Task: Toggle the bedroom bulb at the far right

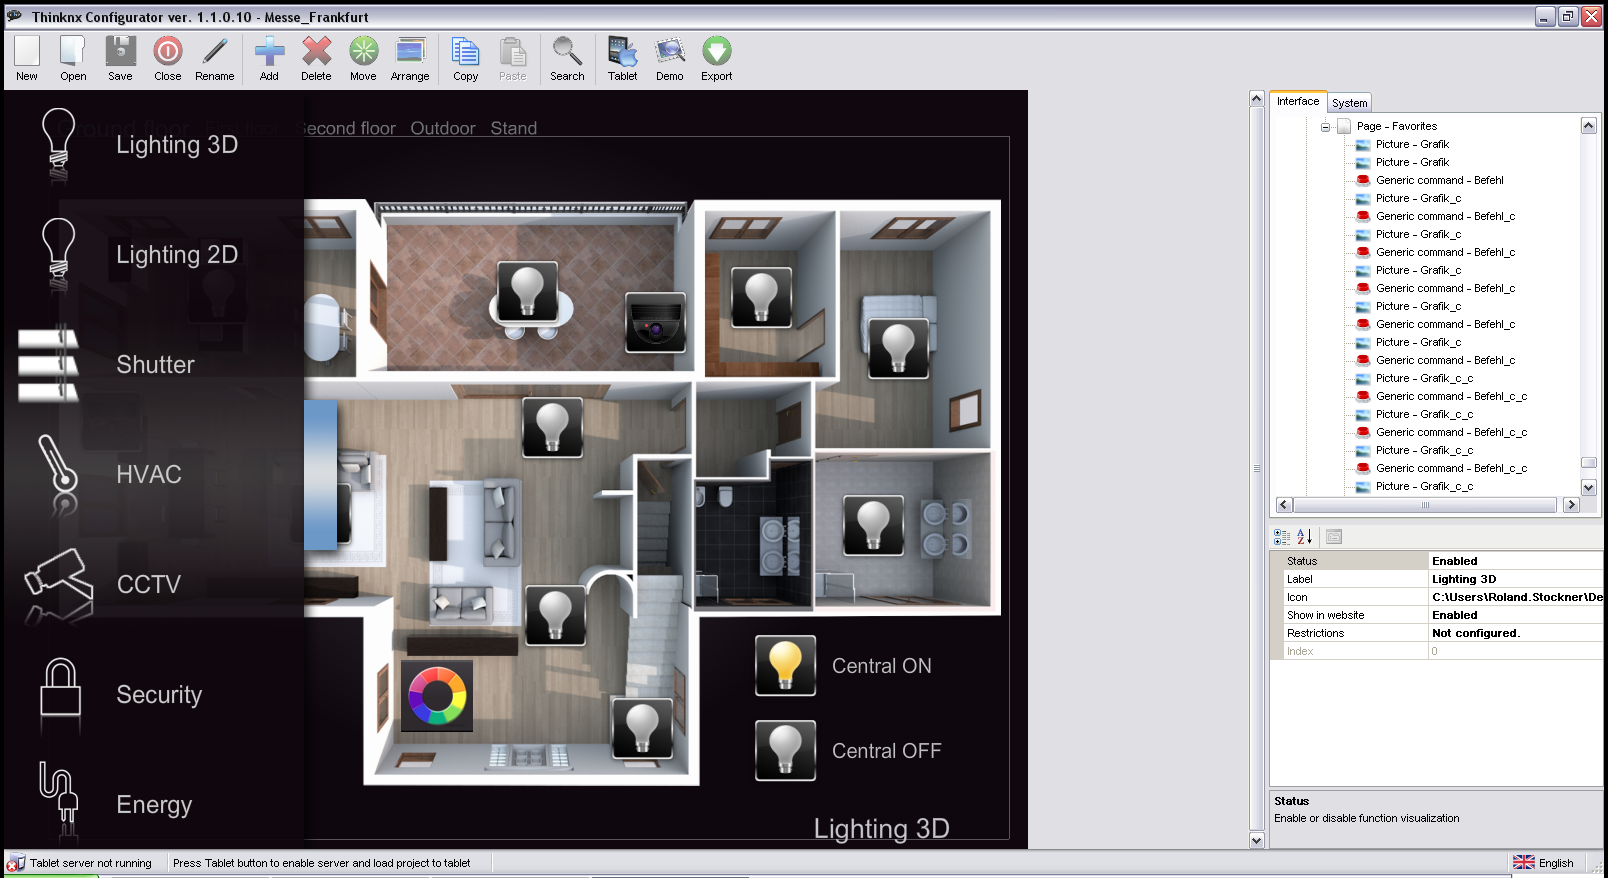Action: (x=898, y=348)
